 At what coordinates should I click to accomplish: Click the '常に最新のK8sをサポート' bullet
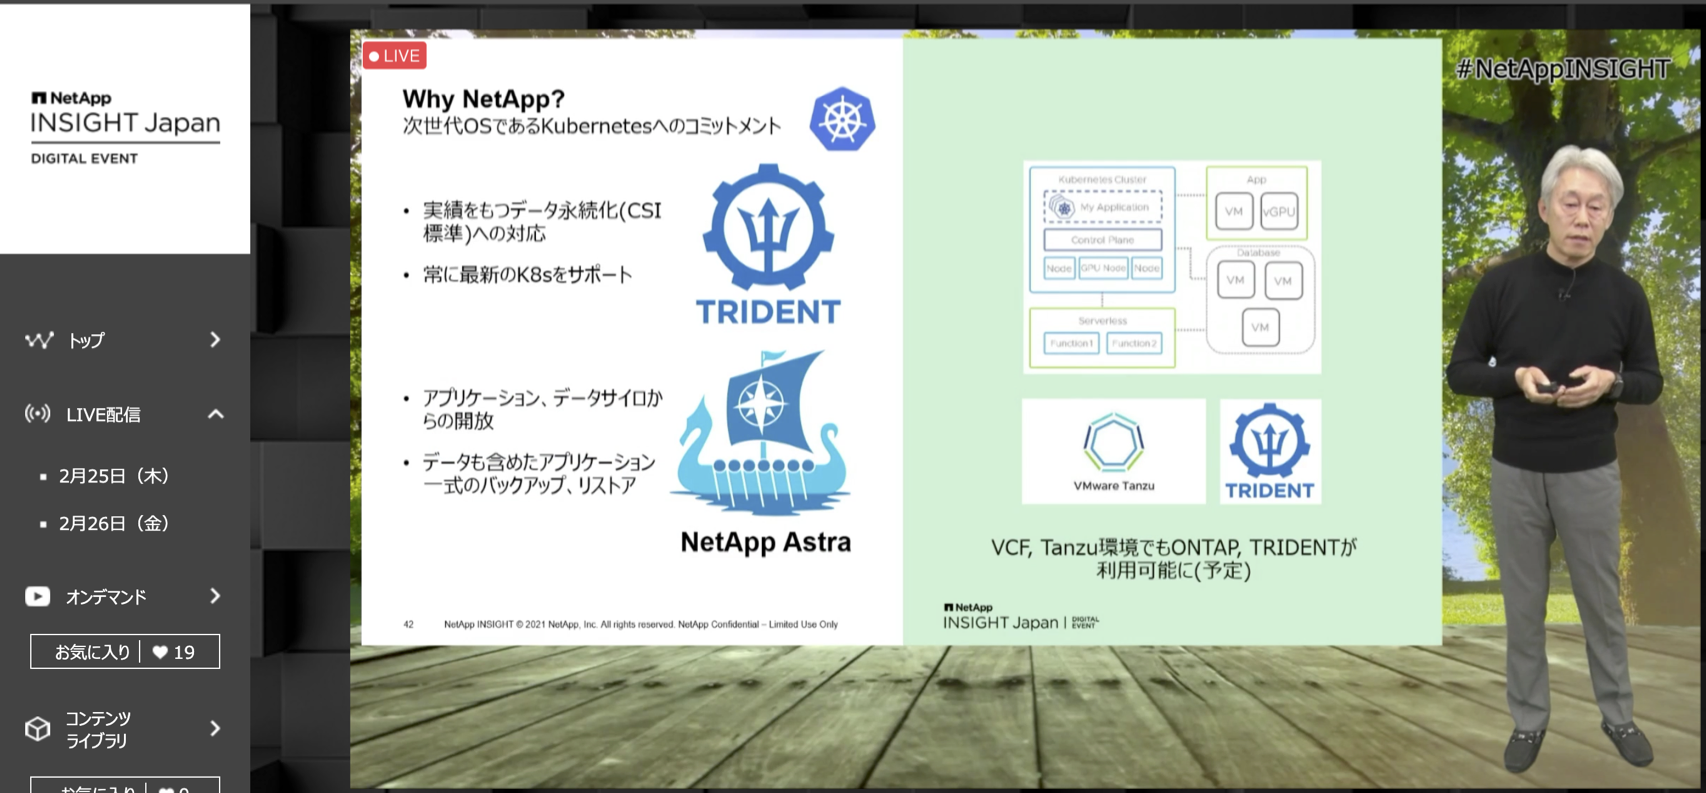[x=527, y=275]
